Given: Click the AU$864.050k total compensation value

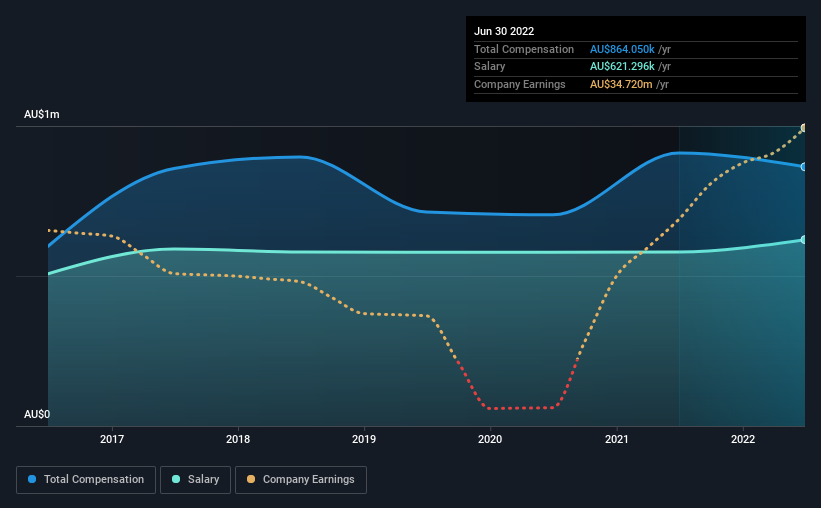Looking at the screenshot, I should coord(622,49).
